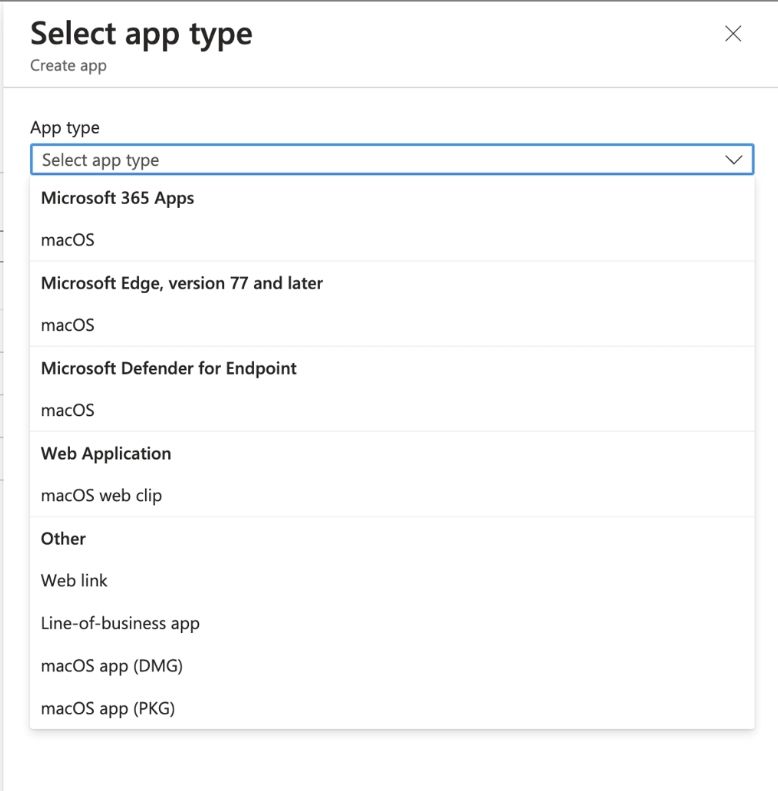Close the Select app type panel

733,34
